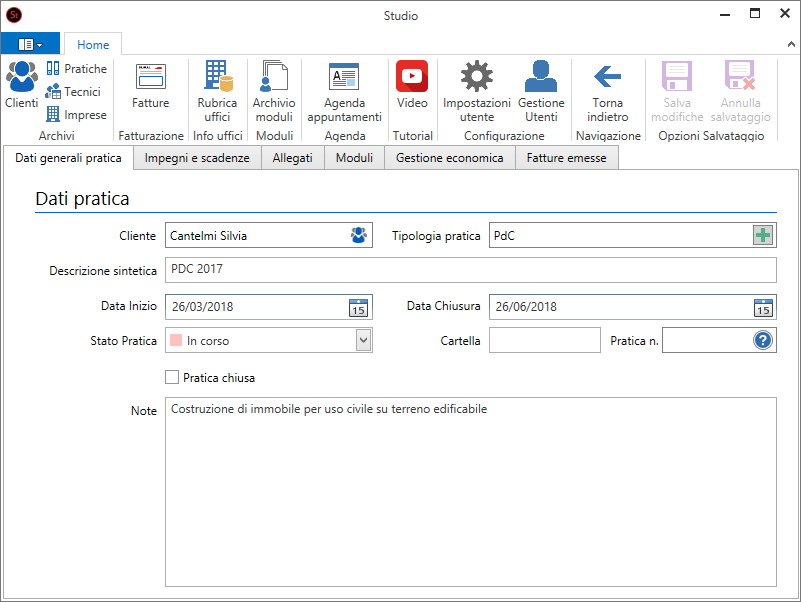Open the Tecnici archive

point(73,91)
